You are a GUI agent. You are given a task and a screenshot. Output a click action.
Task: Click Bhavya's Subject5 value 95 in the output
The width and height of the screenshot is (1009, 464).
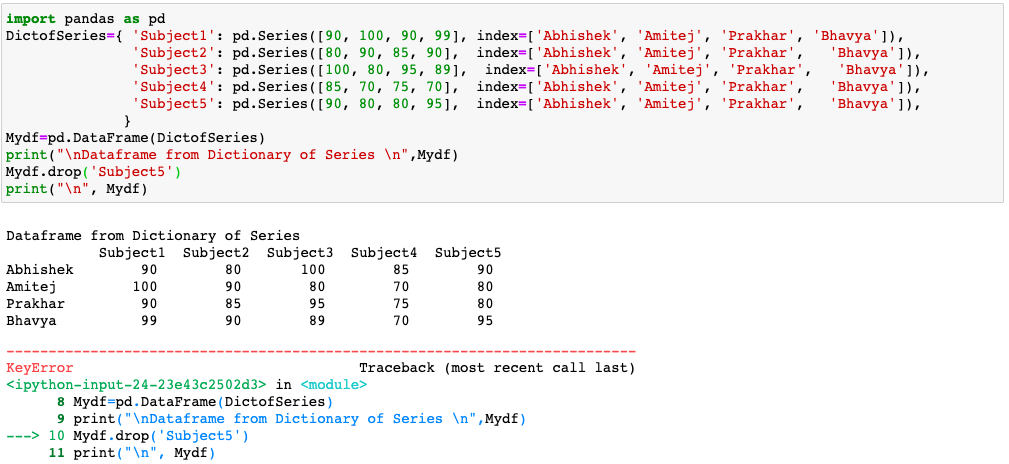pos(485,320)
